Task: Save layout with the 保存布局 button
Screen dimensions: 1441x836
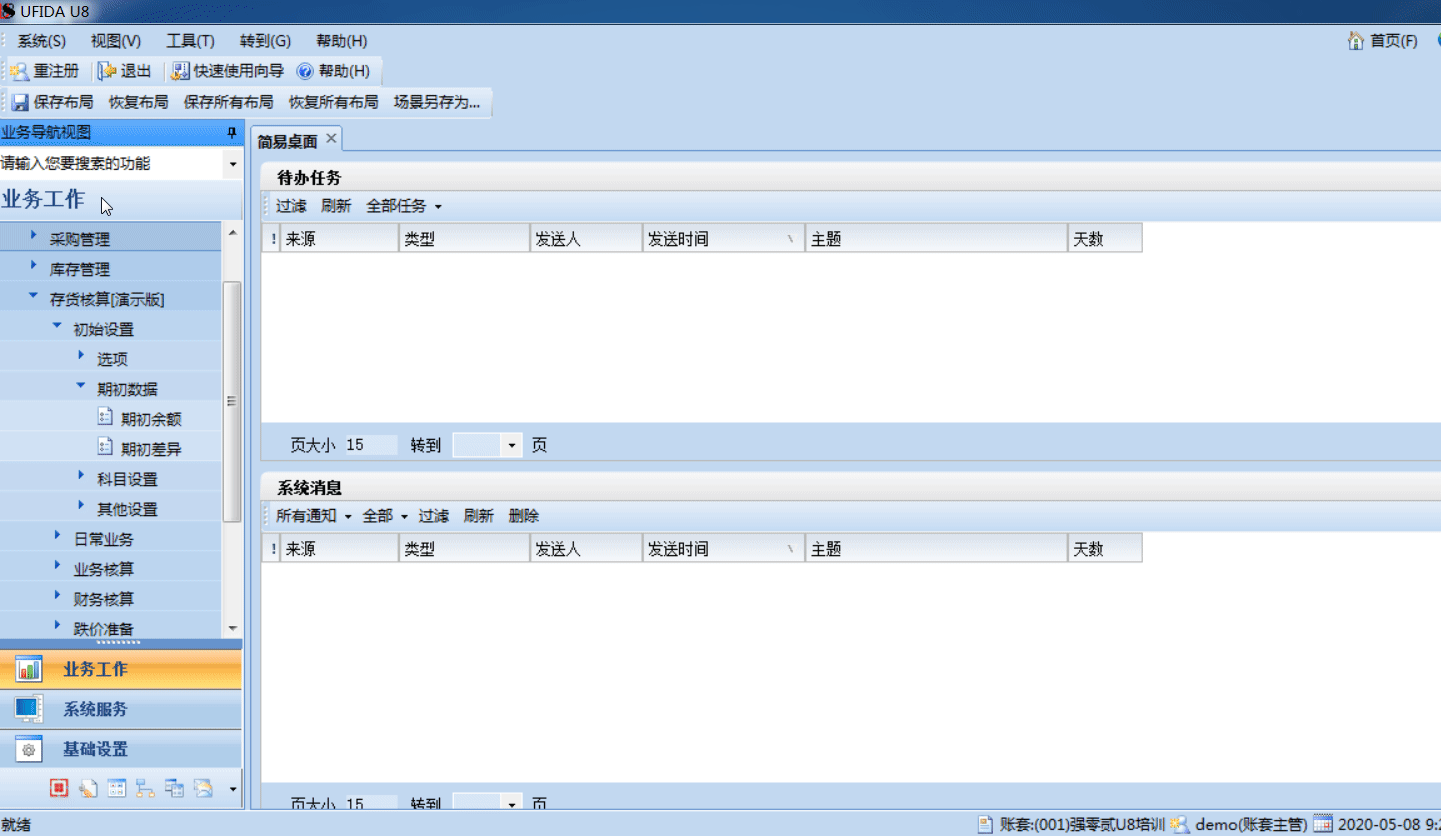Action: coord(52,102)
